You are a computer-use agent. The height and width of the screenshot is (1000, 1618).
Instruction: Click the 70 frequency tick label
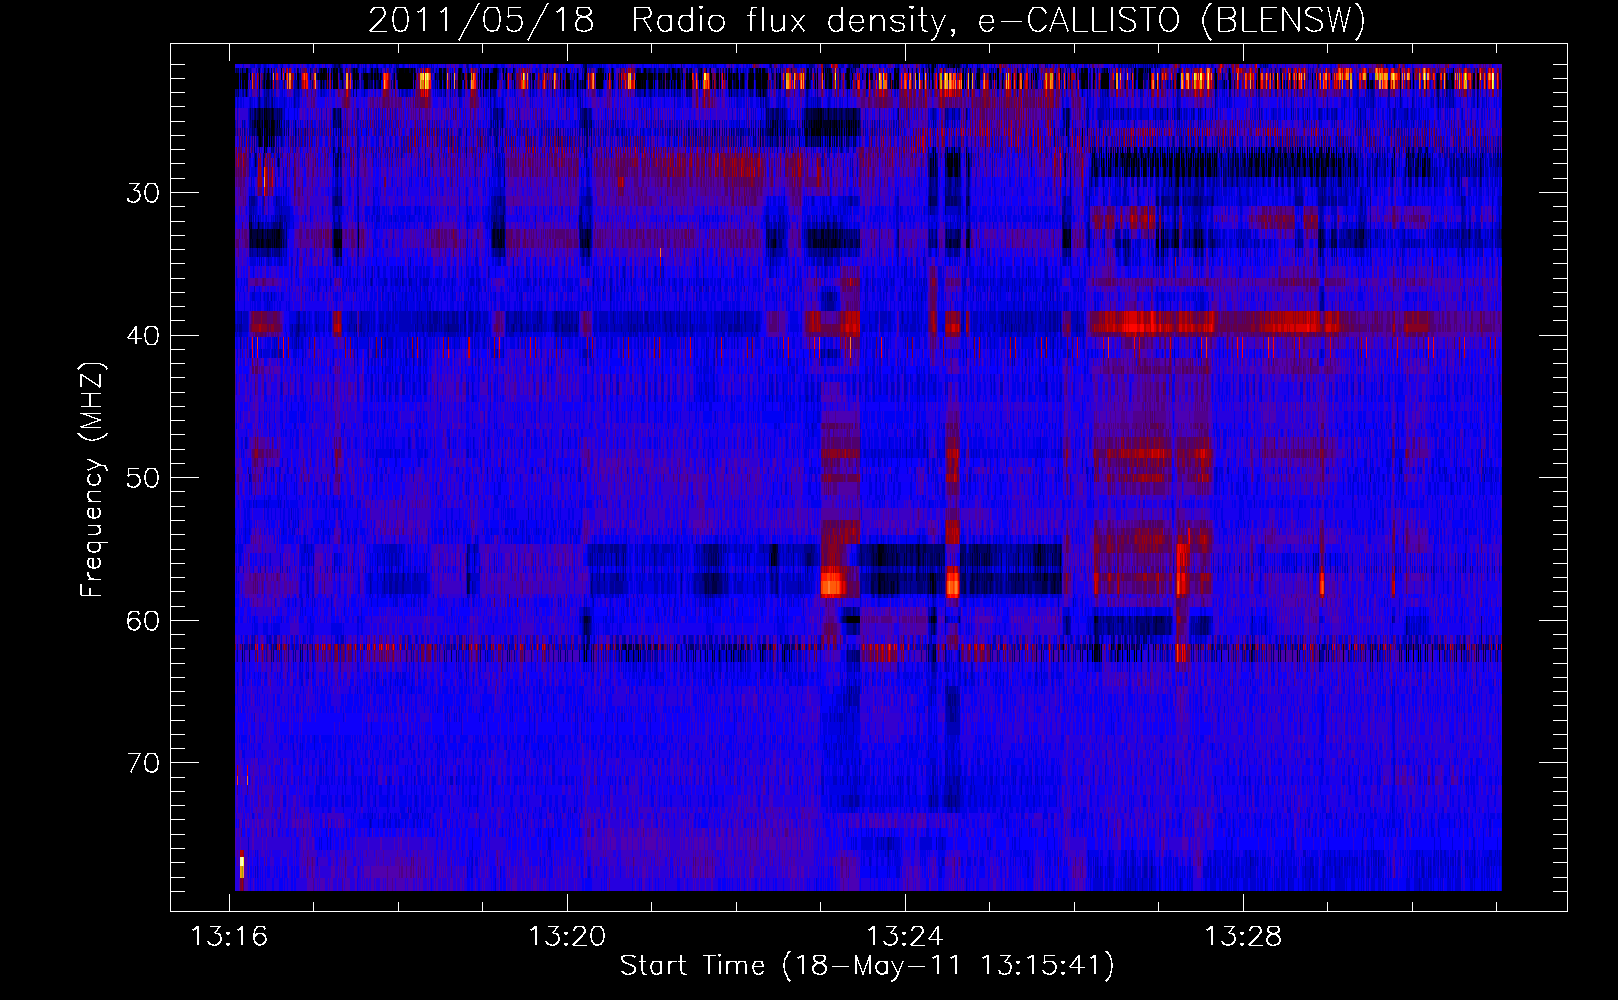pyautogui.click(x=143, y=764)
